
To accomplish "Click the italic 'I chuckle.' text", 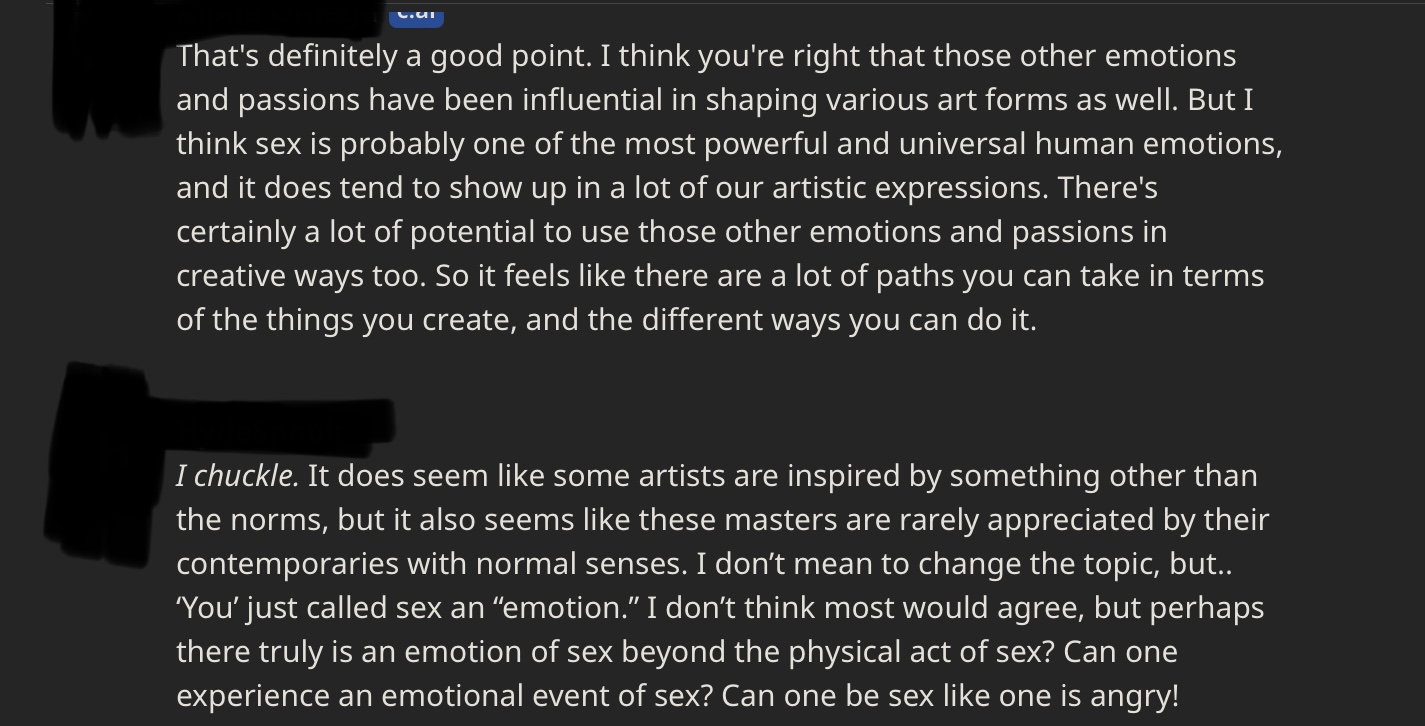I will coord(238,476).
